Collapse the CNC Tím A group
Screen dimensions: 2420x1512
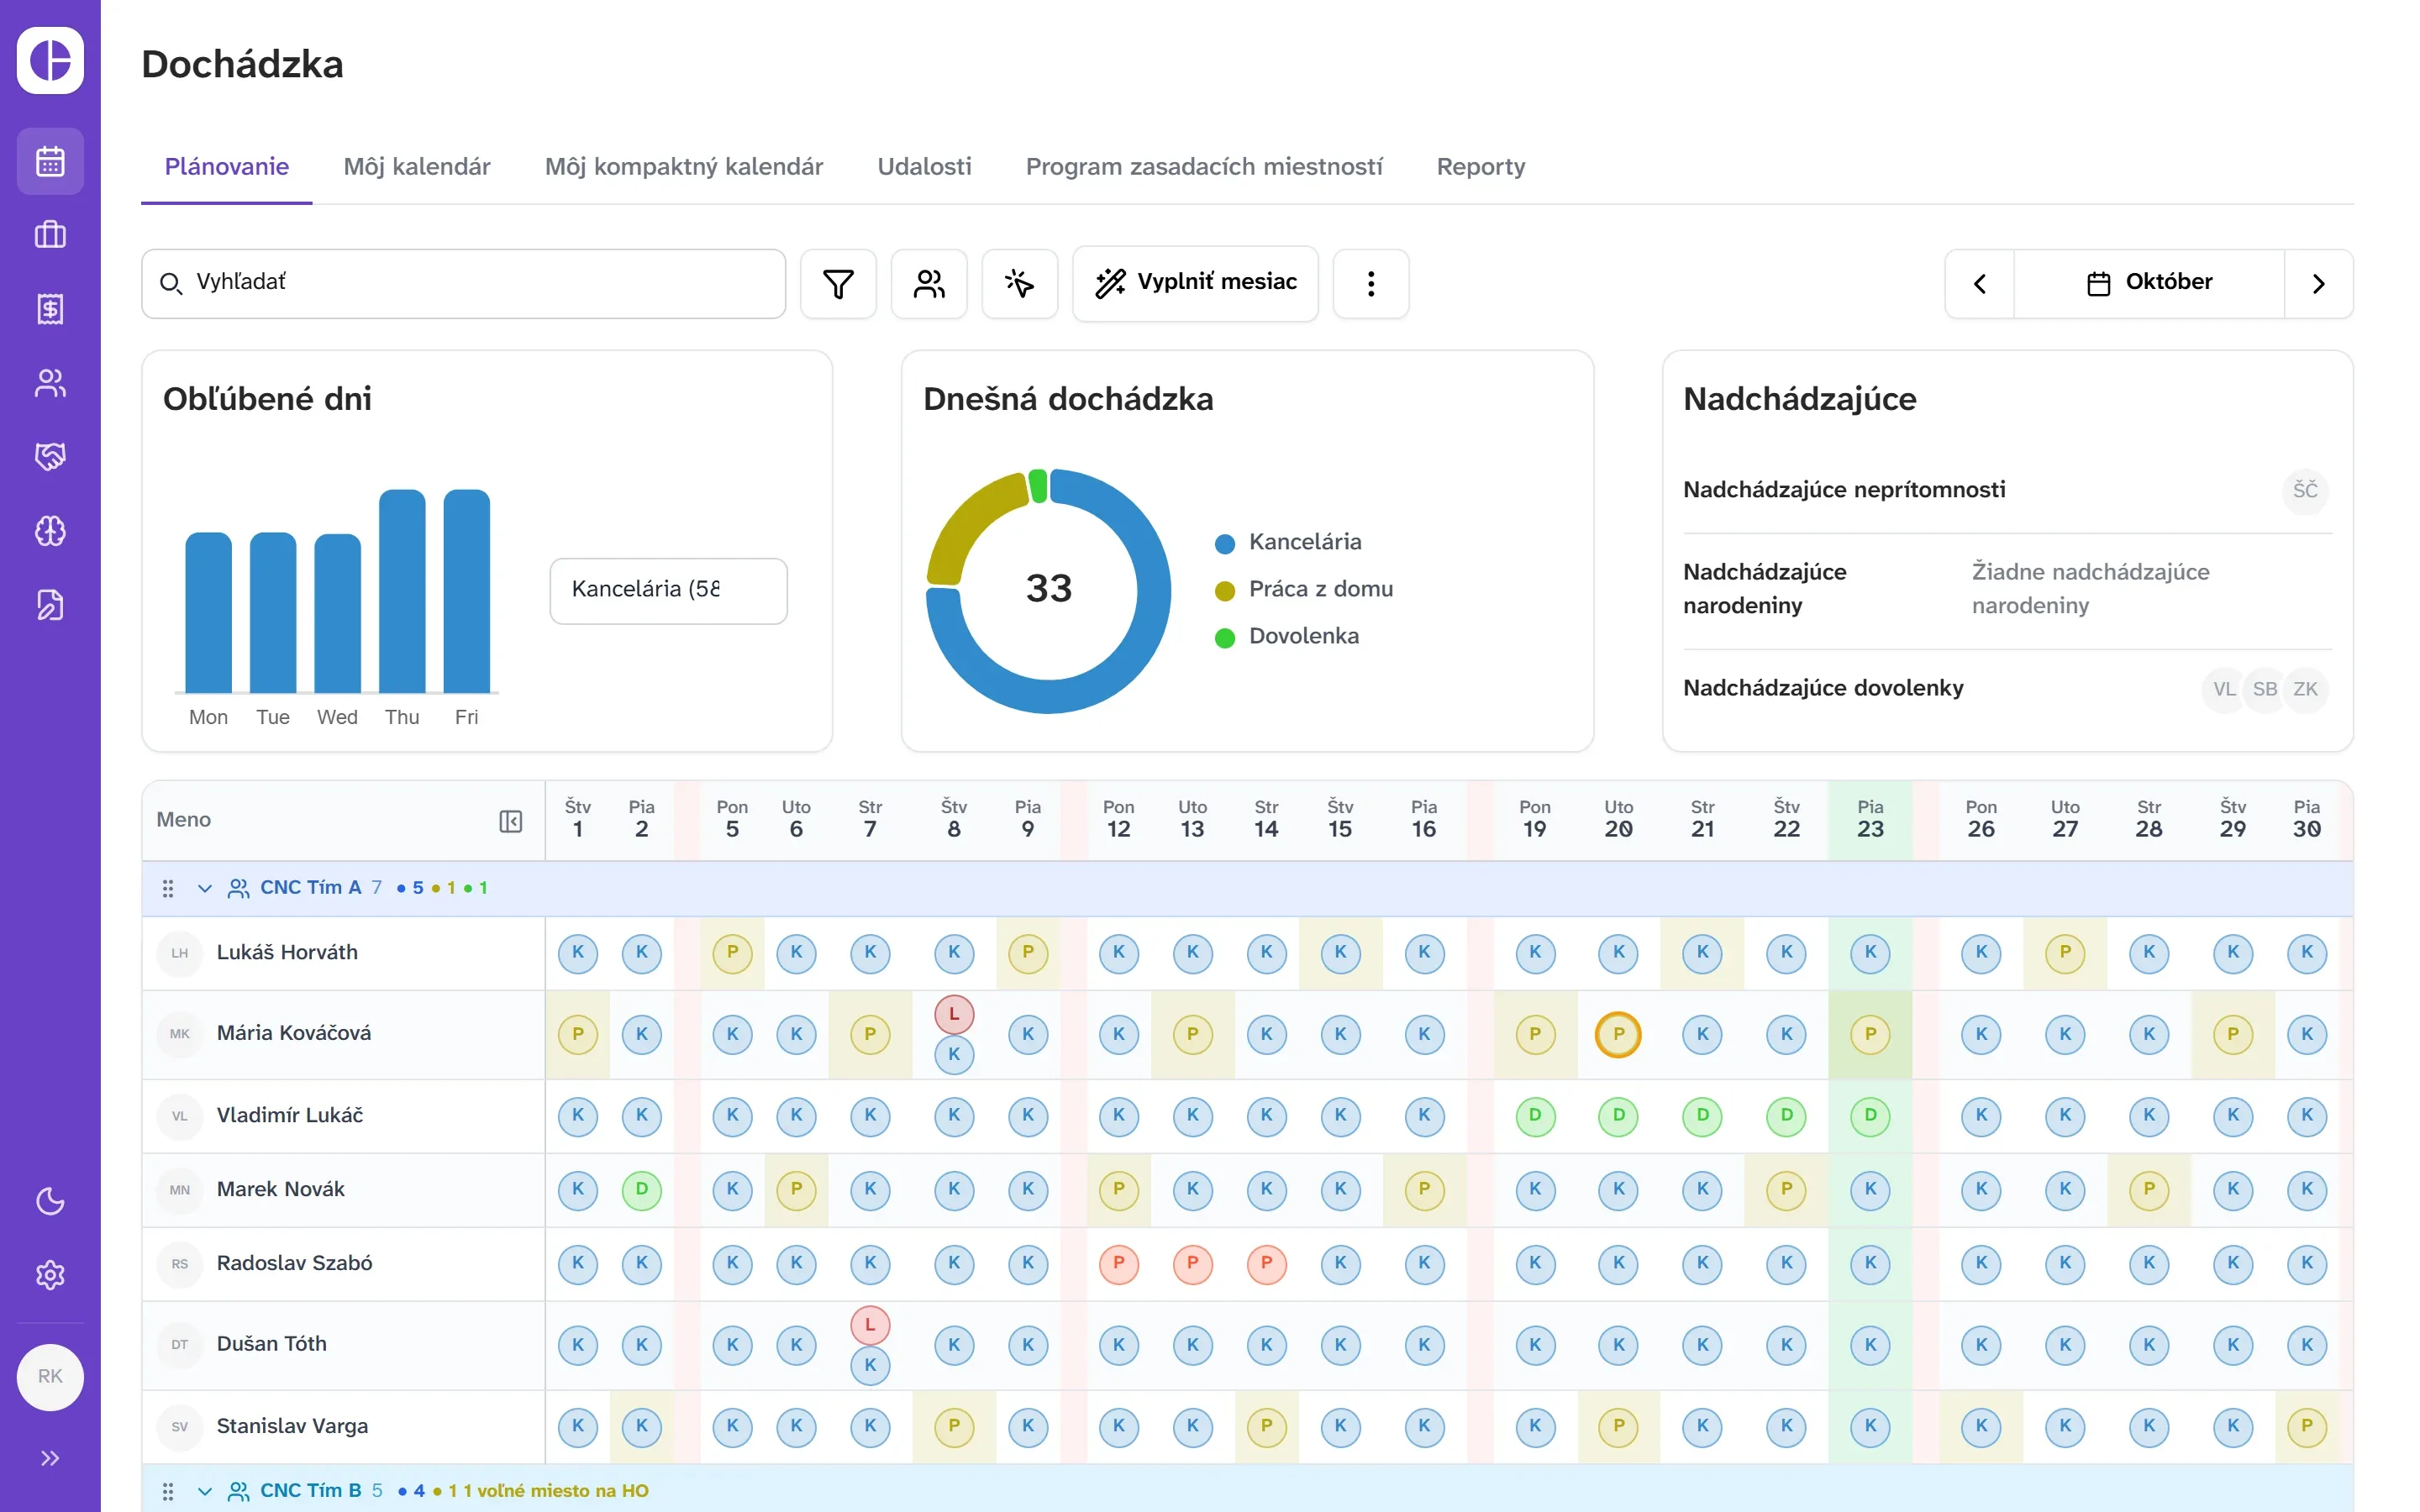(204, 888)
